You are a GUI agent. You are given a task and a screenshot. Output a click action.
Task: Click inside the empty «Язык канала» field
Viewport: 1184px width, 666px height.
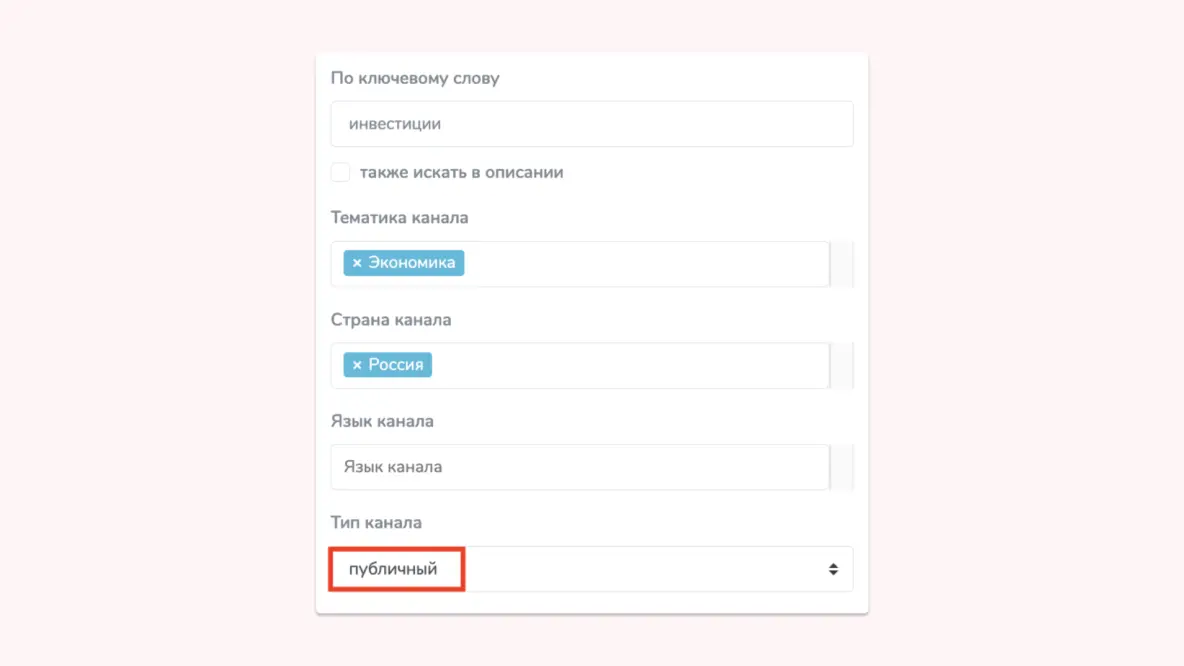pyautogui.click(x=580, y=466)
